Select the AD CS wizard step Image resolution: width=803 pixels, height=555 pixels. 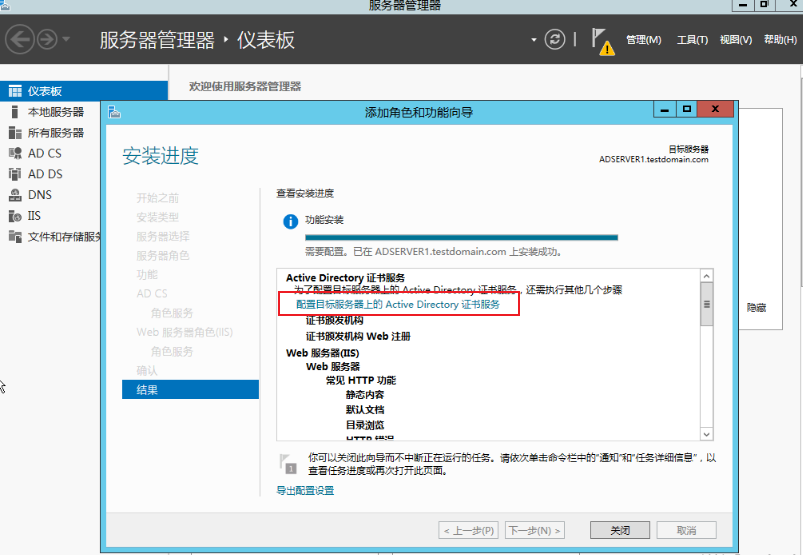152,293
